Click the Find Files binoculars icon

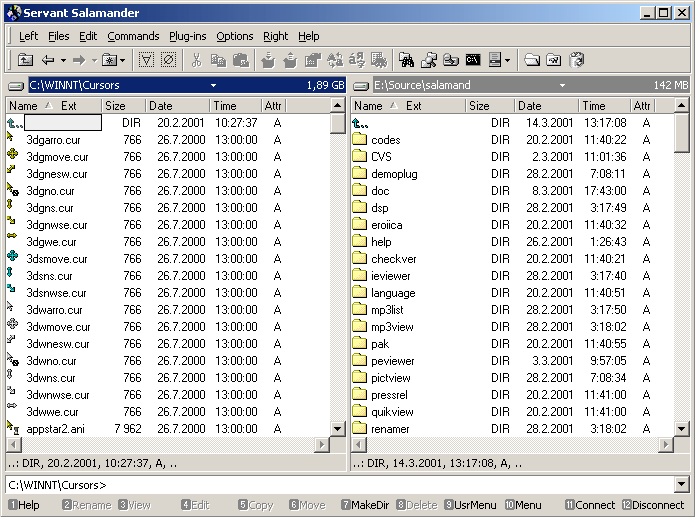(x=408, y=60)
